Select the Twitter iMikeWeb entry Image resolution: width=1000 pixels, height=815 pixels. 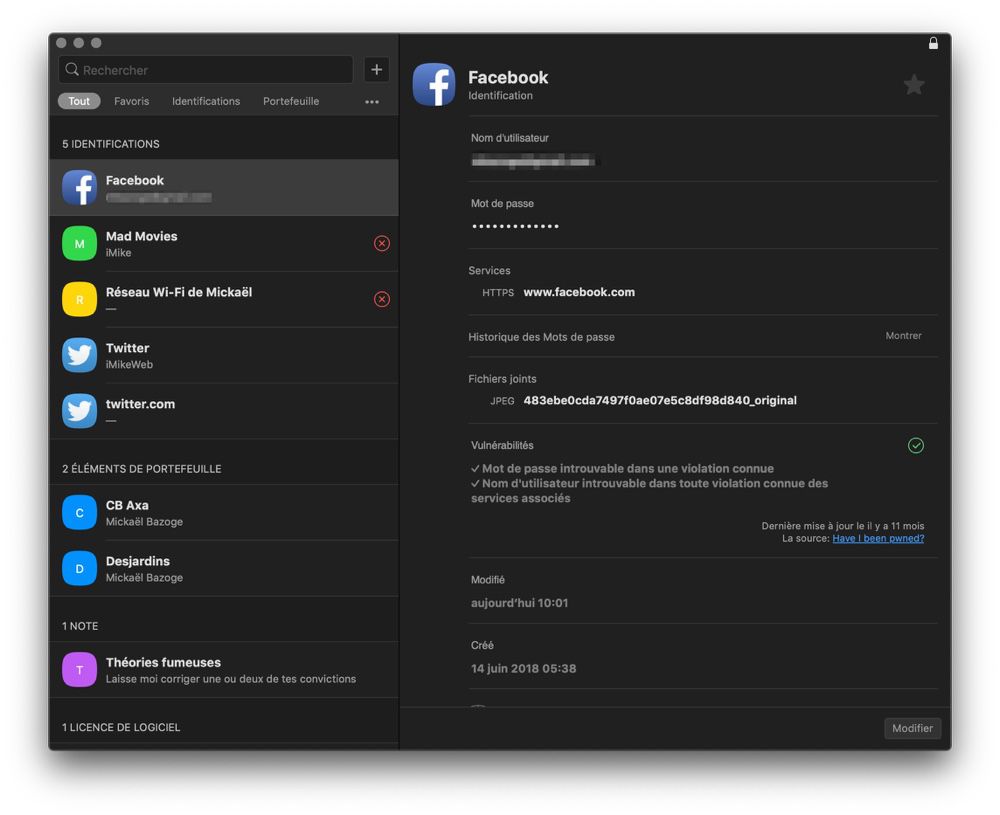(224, 355)
